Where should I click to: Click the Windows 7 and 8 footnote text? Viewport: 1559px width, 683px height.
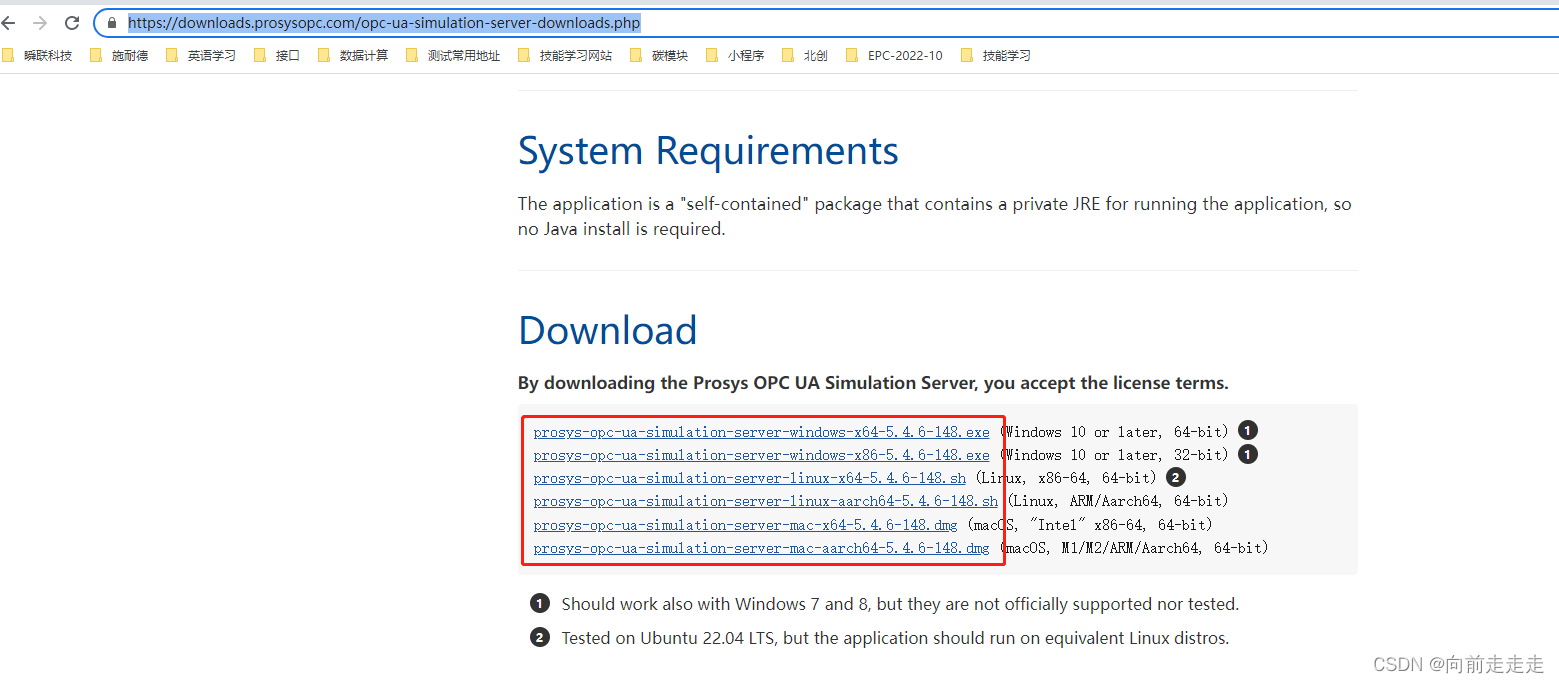tap(900, 604)
